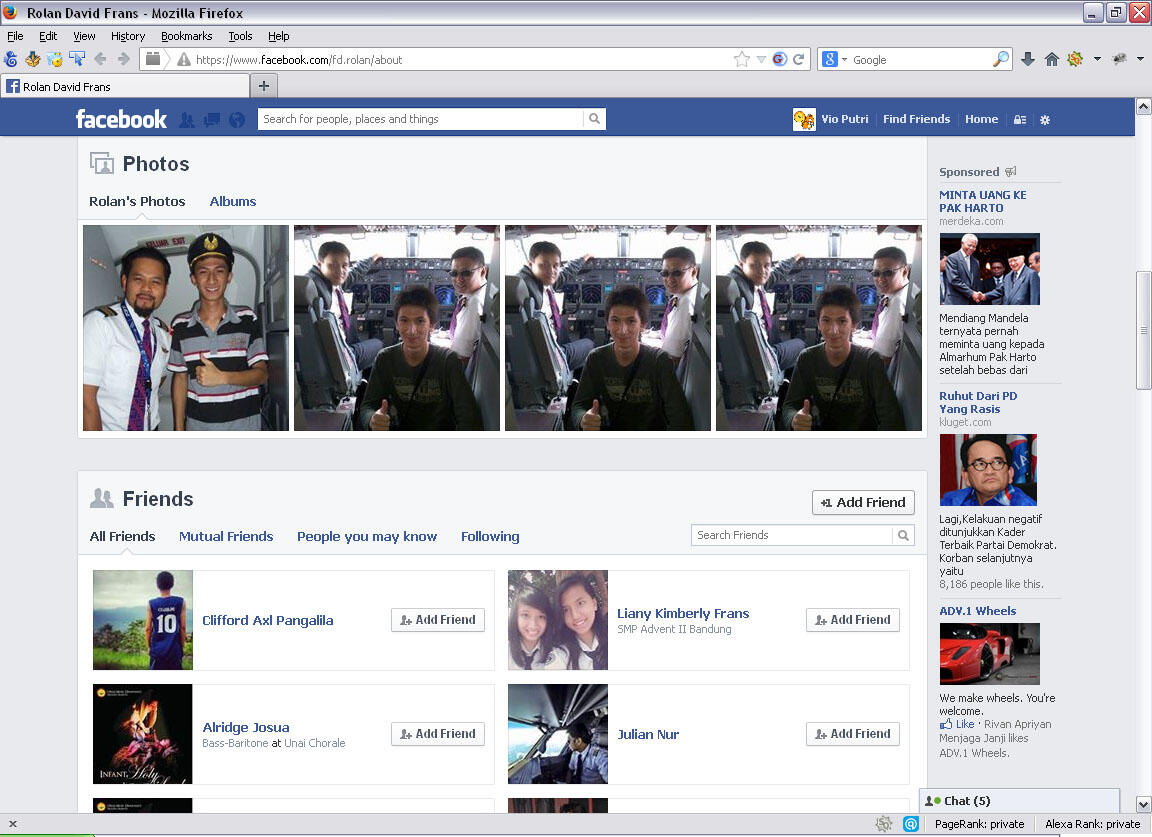1152x837 pixels.
Task: Open the People you may know tab
Action: (367, 536)
